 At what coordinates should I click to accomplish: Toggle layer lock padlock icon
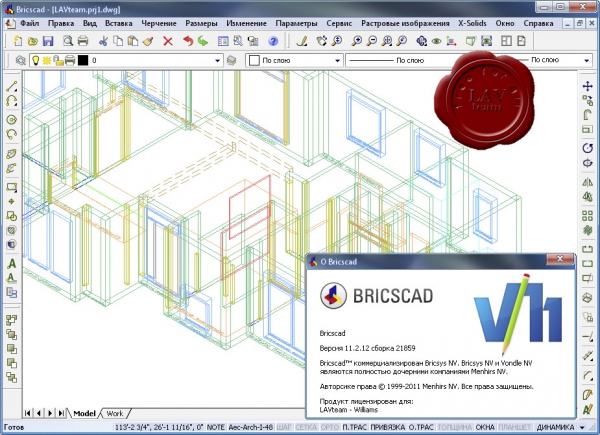pos(58,60)
